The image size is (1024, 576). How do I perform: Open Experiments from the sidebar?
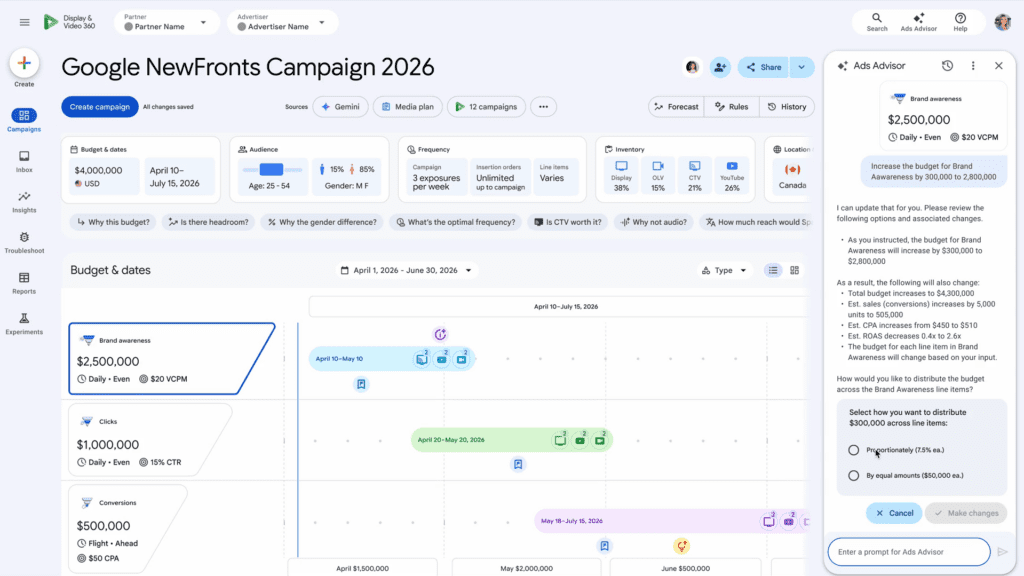point(24,320)
